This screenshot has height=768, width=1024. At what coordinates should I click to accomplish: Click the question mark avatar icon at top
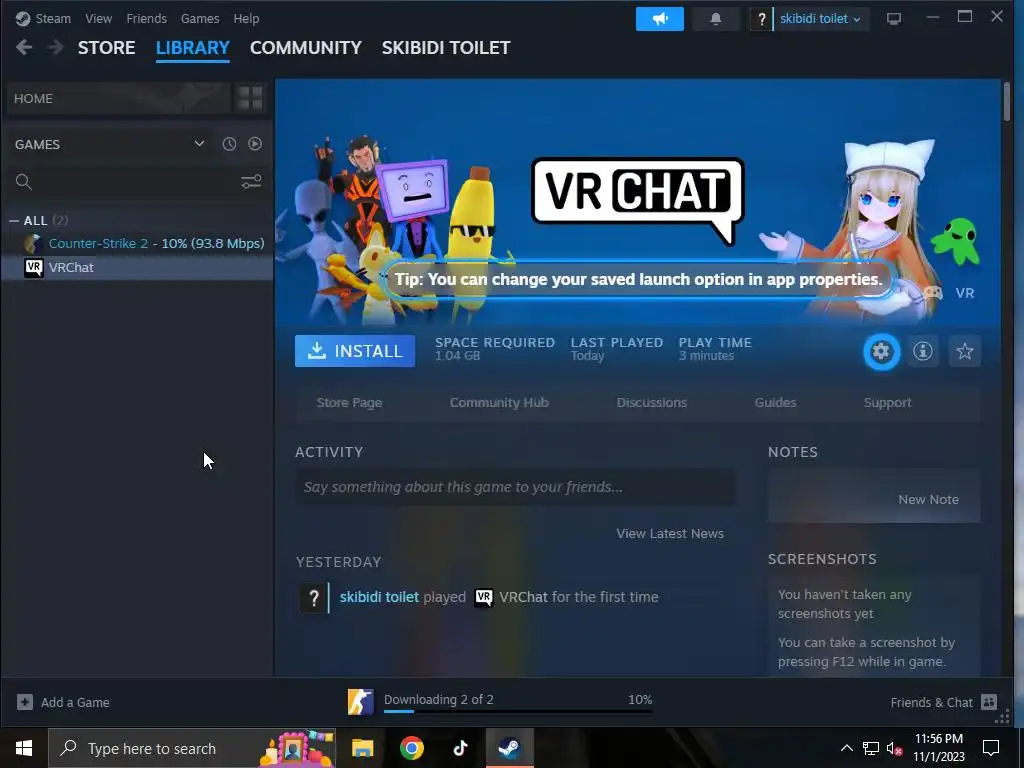761,19
